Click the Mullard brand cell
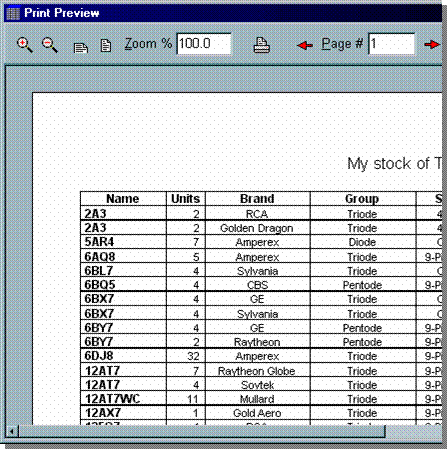Viewport: 447px width, 449px height. point(257,399)
